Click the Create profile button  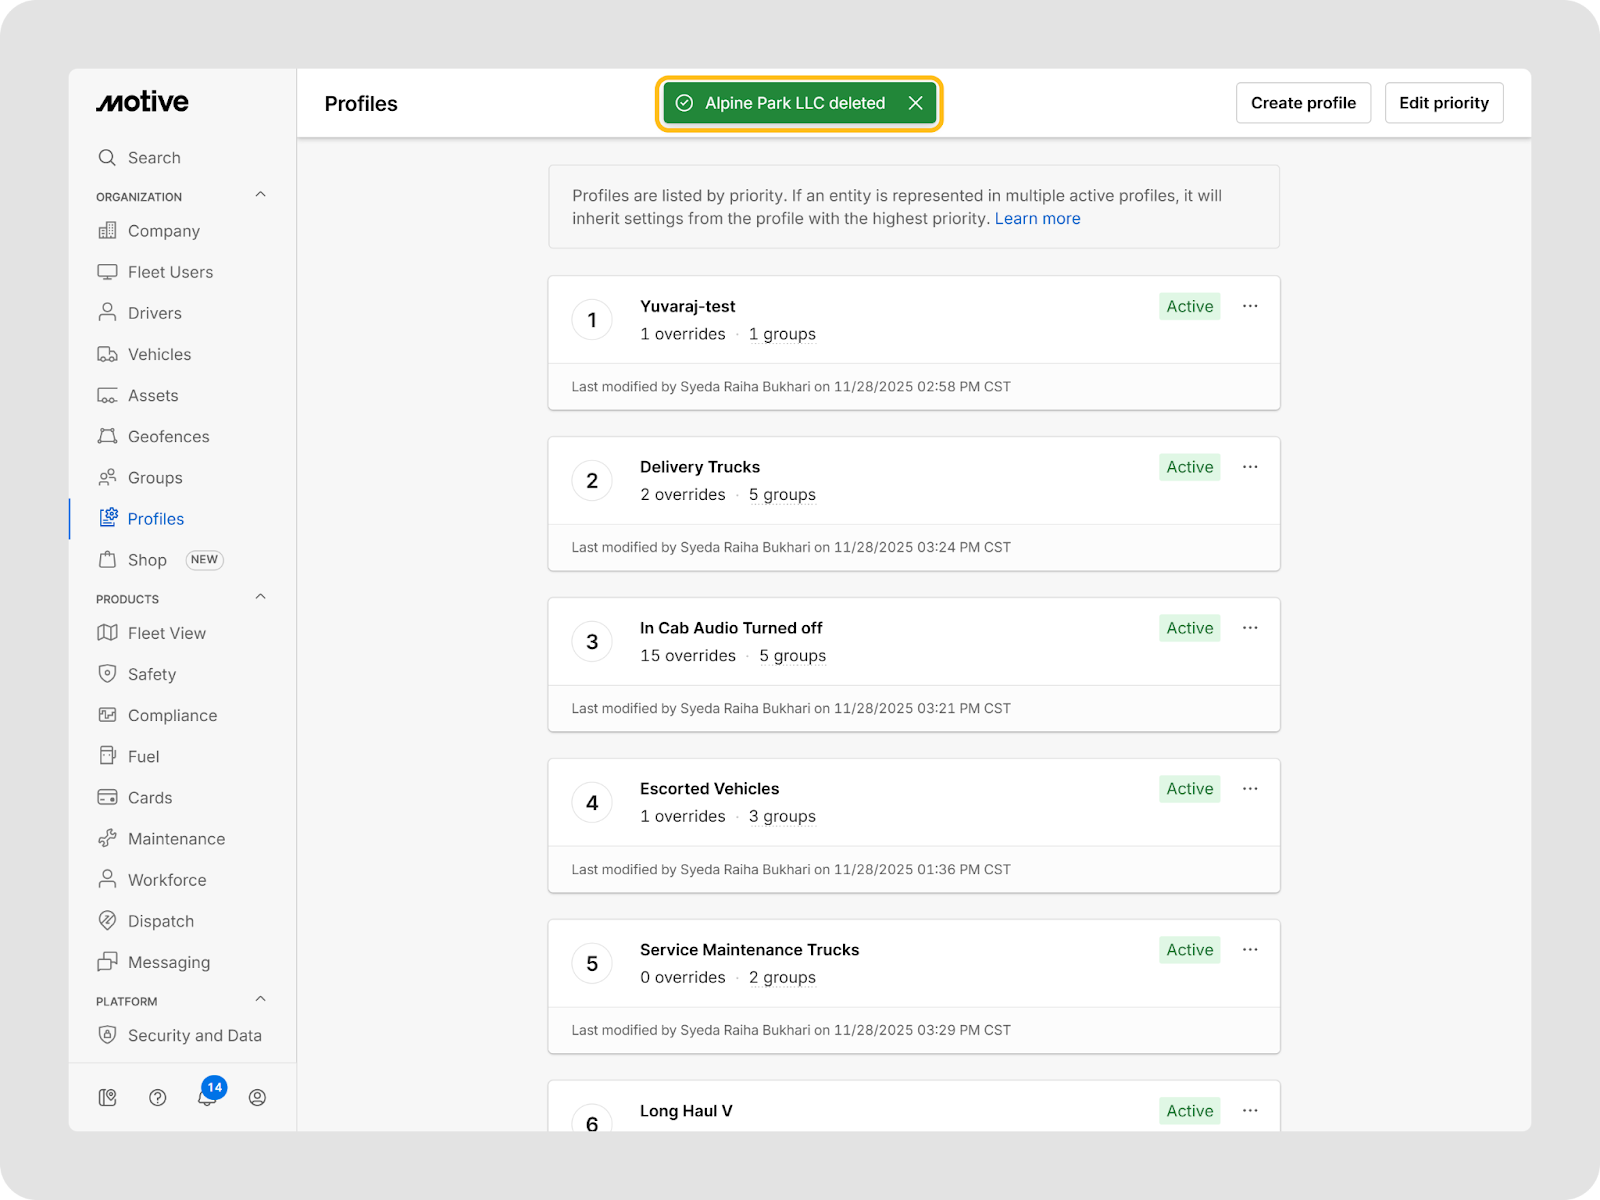click(x=1303, y=103)
